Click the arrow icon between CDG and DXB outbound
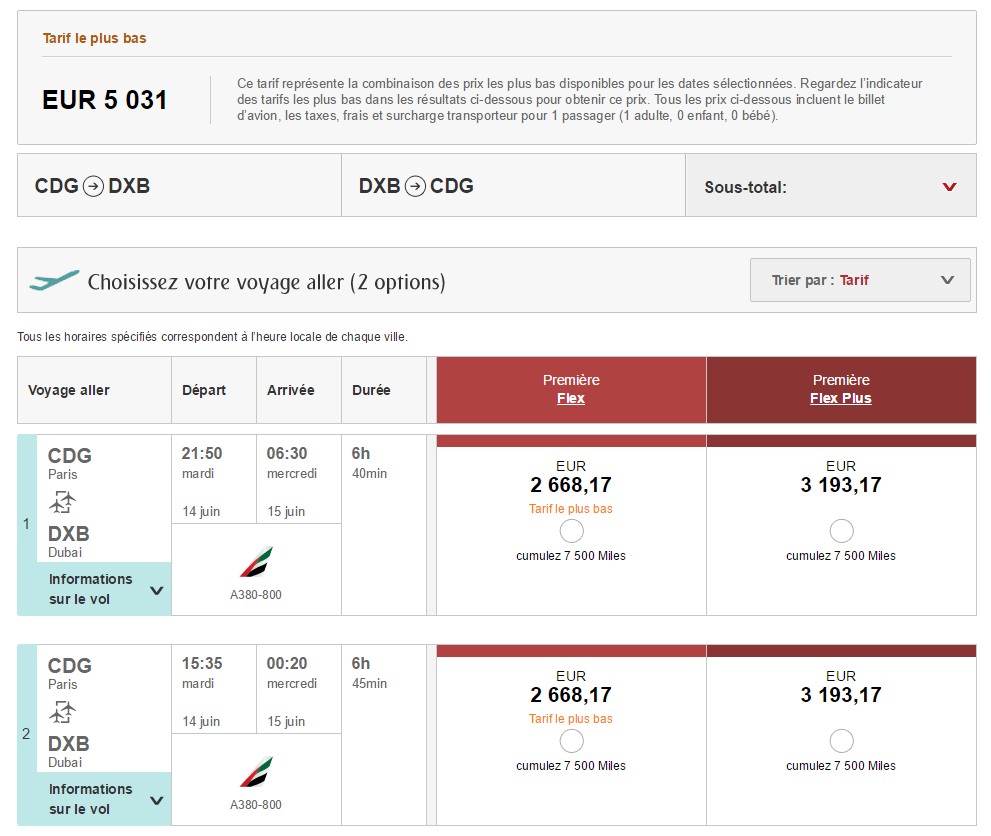Screen dimensions: 991x836 [x=93, y=186]
